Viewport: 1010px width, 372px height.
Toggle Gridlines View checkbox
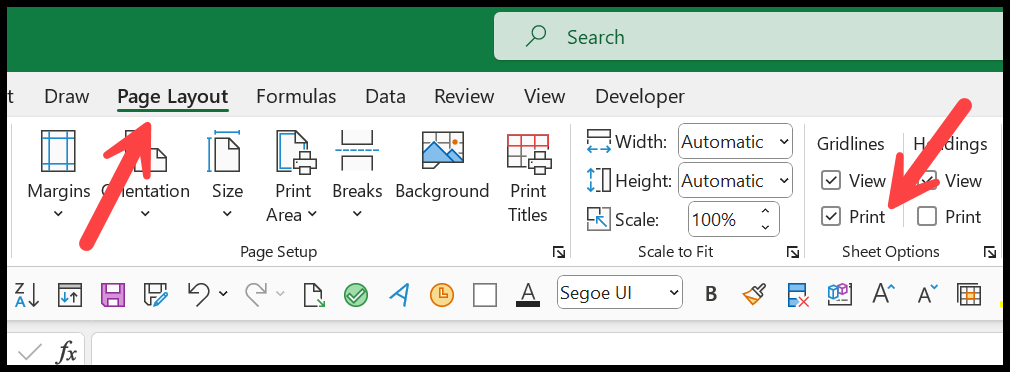(831, 181)
